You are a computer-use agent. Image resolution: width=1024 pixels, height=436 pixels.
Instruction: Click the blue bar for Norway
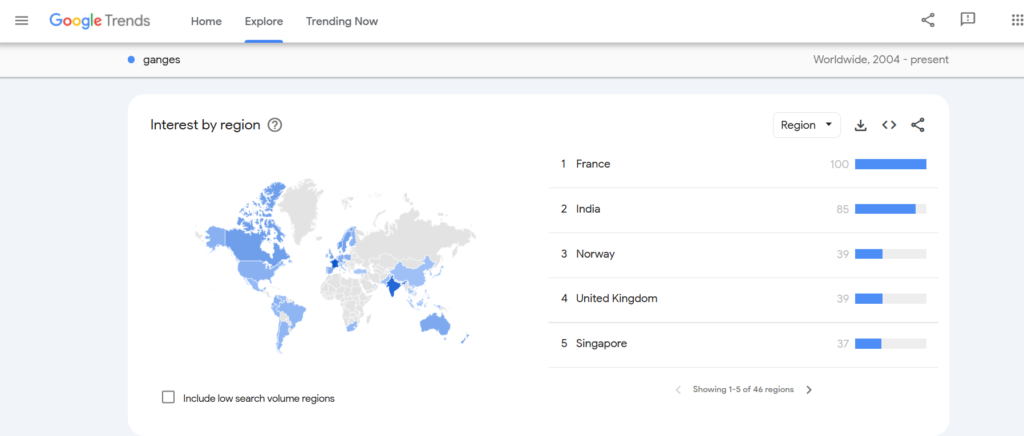(868, 254)
